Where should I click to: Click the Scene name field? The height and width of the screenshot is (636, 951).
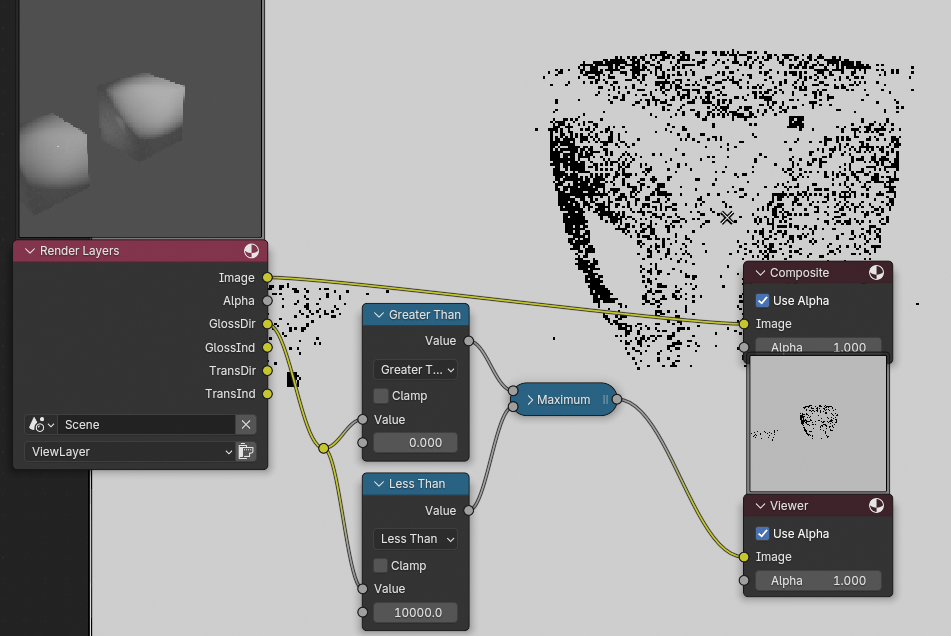tap(146, 424)
